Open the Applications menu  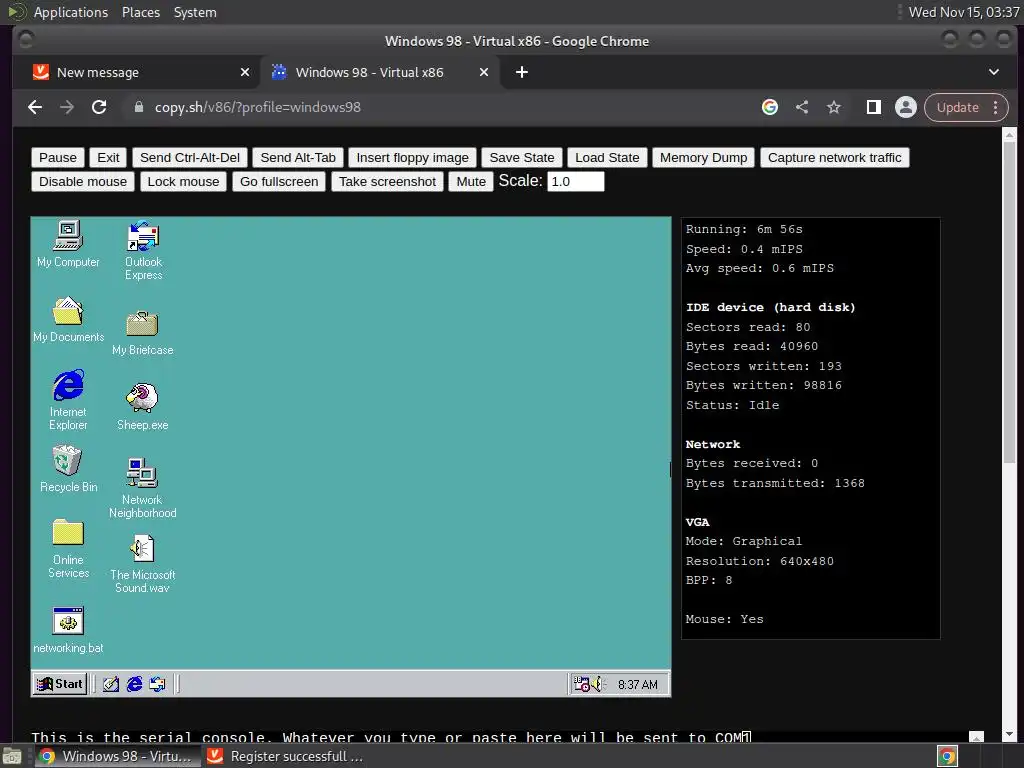(x=71, y=12)
